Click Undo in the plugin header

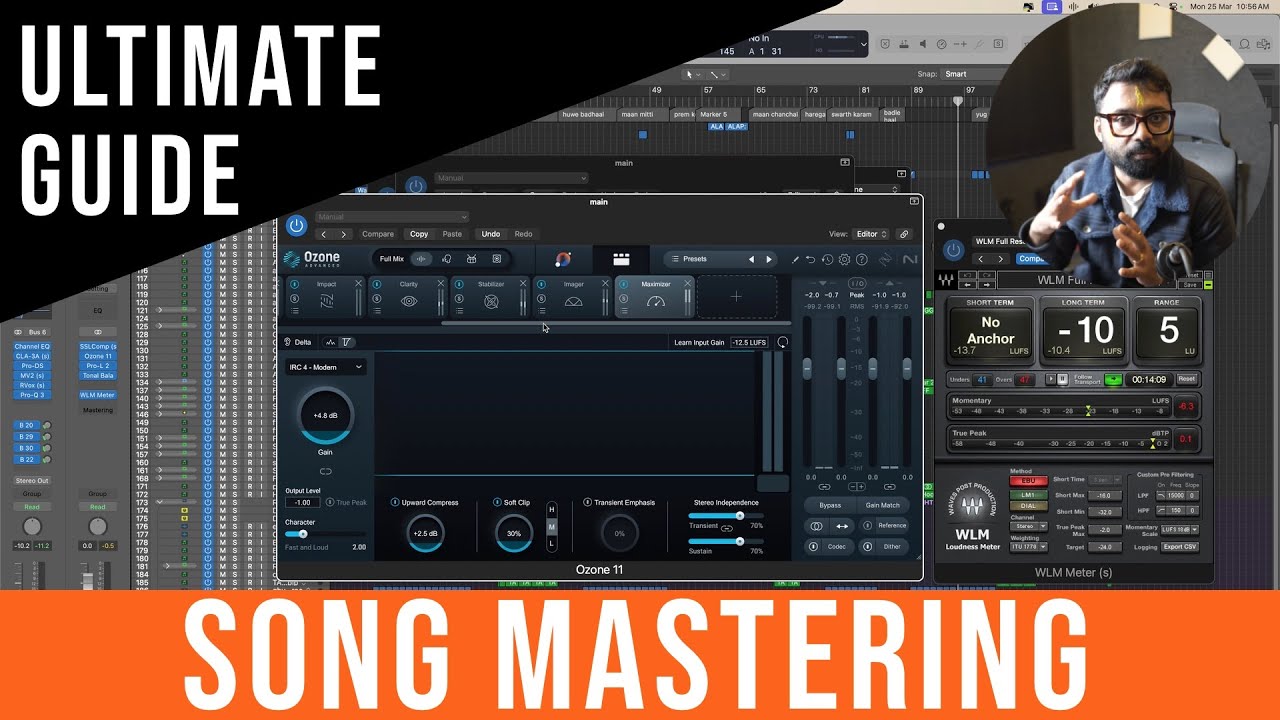point(491,234)
